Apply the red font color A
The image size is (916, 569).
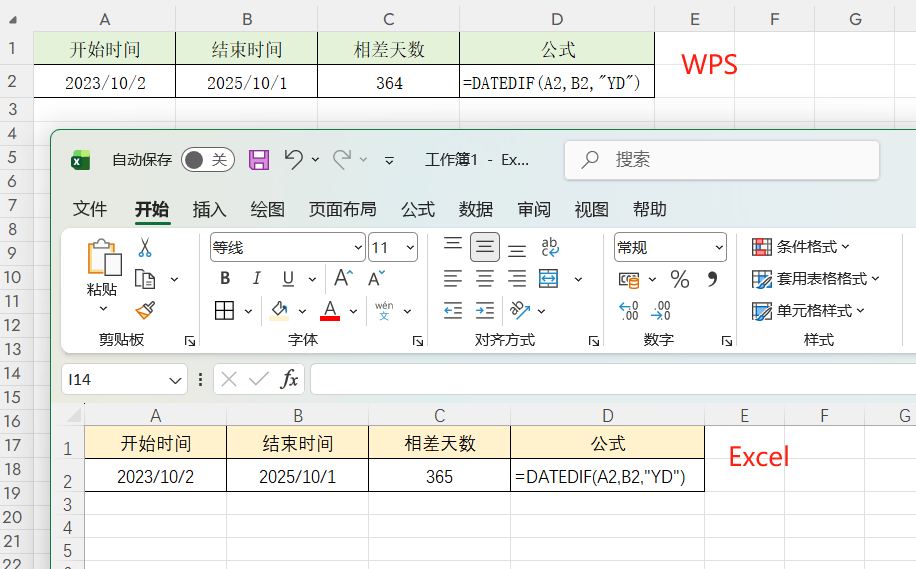click(x=330, y=310)
